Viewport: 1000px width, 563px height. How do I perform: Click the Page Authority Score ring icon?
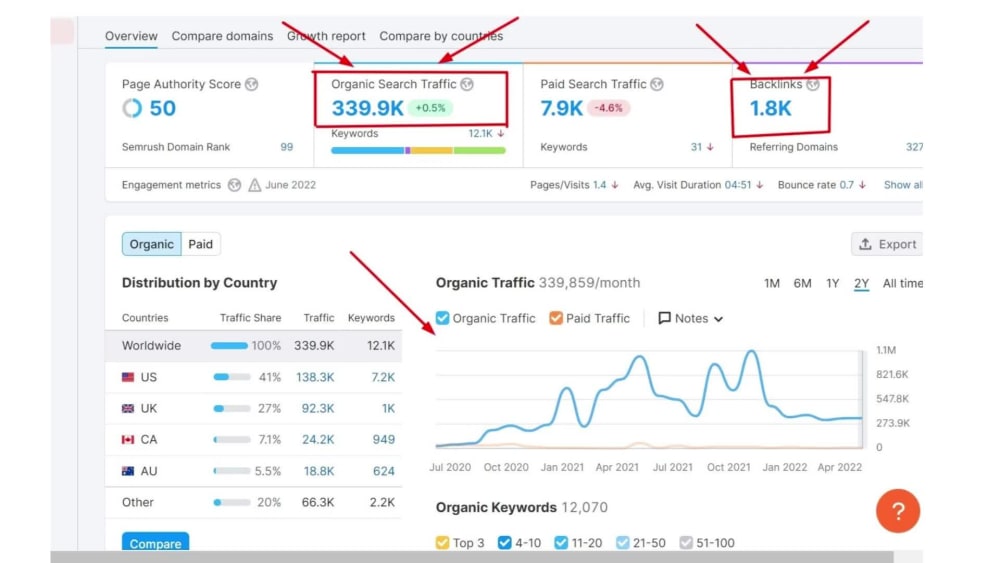click(132, 108)
